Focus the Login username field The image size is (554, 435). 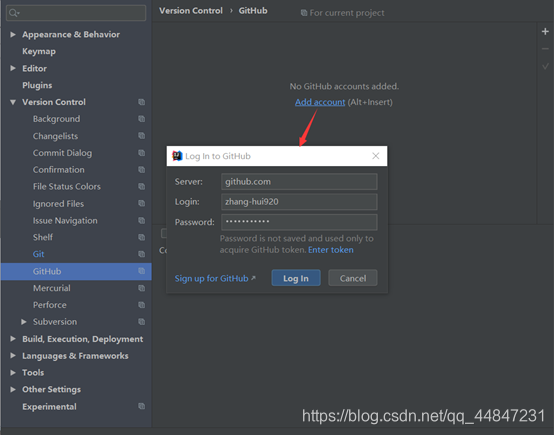coord(299,202)
